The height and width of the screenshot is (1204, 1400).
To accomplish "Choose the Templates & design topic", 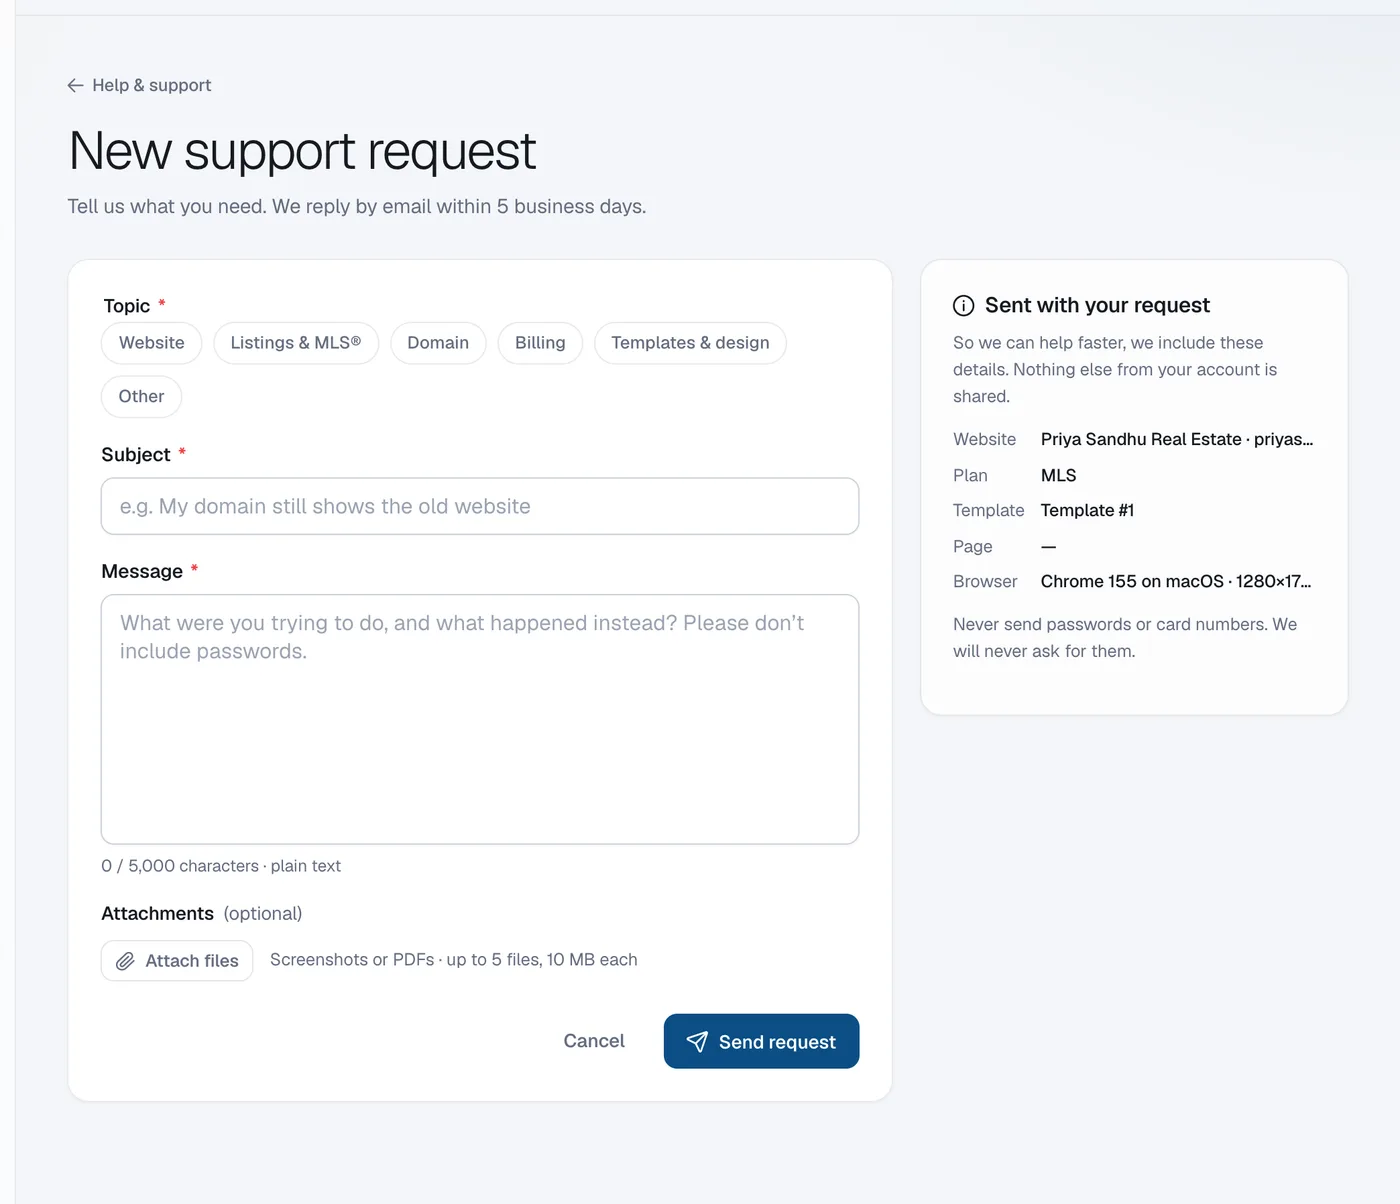I will click(690, 343).
